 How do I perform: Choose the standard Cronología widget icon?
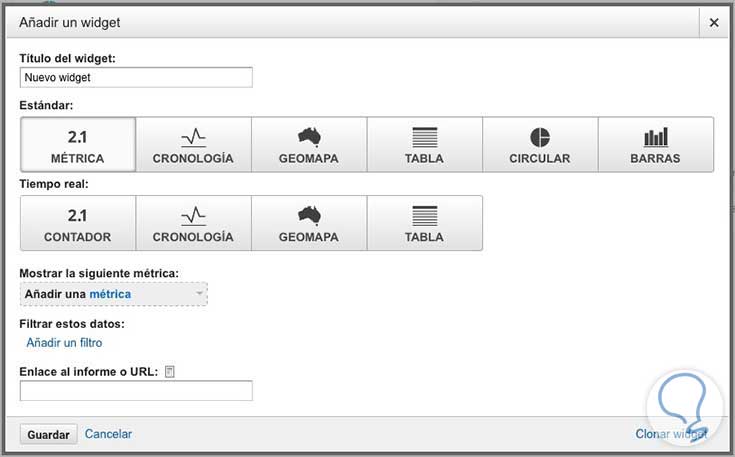tap(193, 145)
